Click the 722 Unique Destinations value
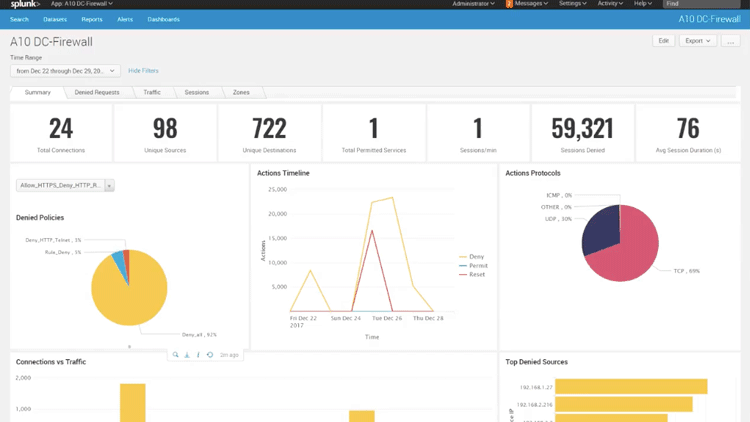 click(x=269, y=128)
